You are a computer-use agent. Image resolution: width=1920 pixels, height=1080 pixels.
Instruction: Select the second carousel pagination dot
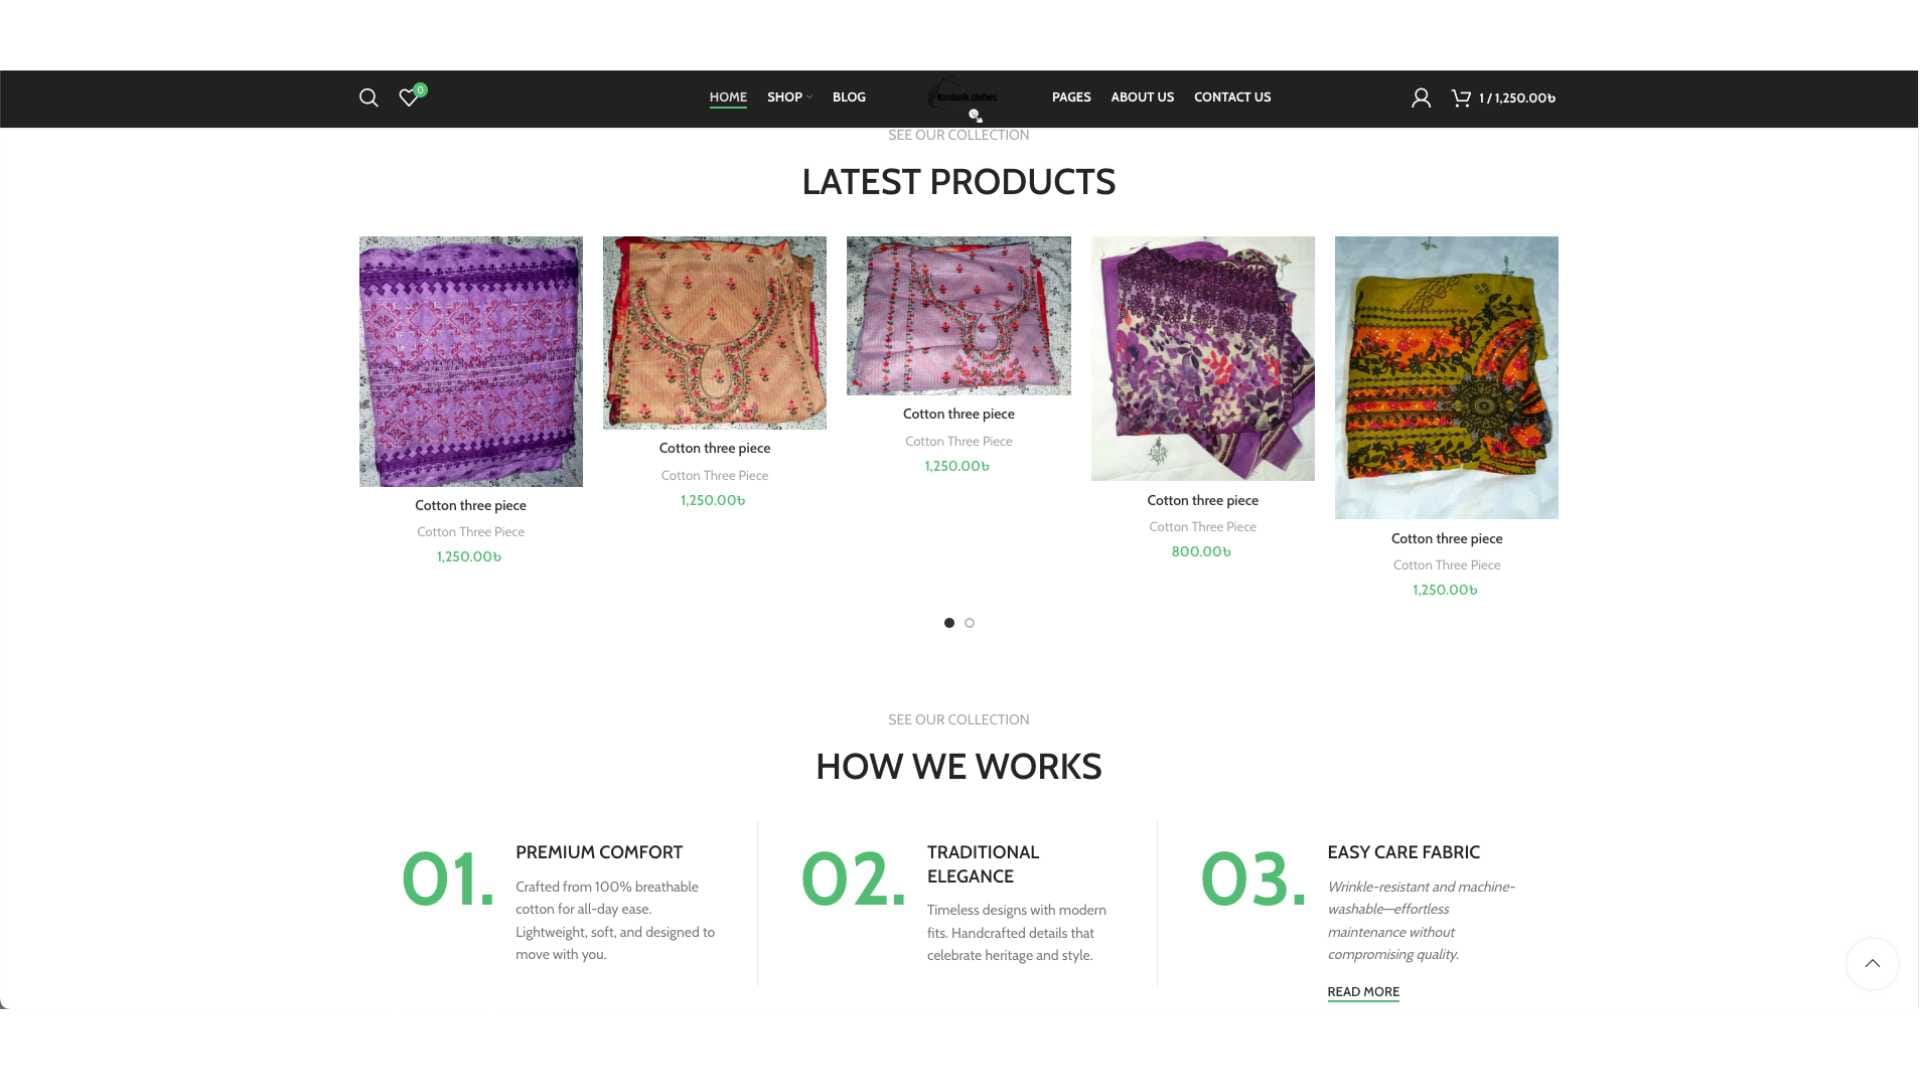[969, 623]
